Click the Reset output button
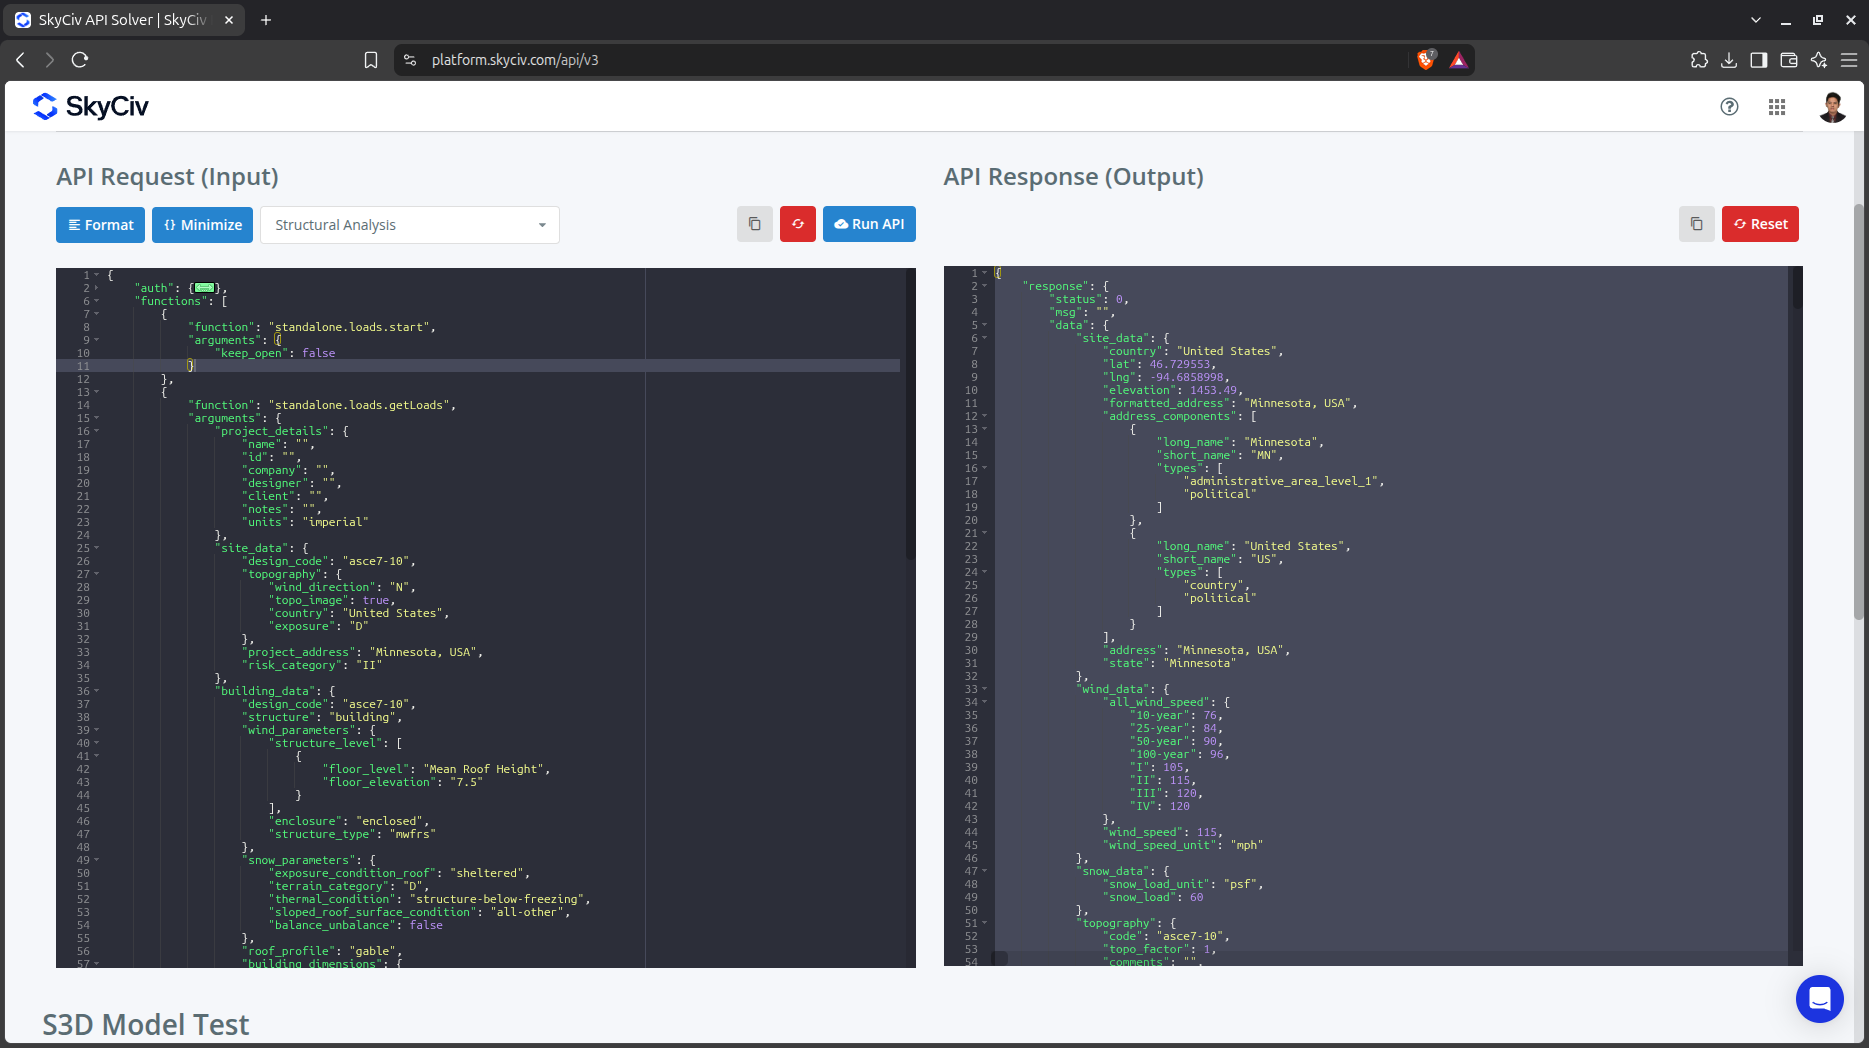 [1760, 224]
